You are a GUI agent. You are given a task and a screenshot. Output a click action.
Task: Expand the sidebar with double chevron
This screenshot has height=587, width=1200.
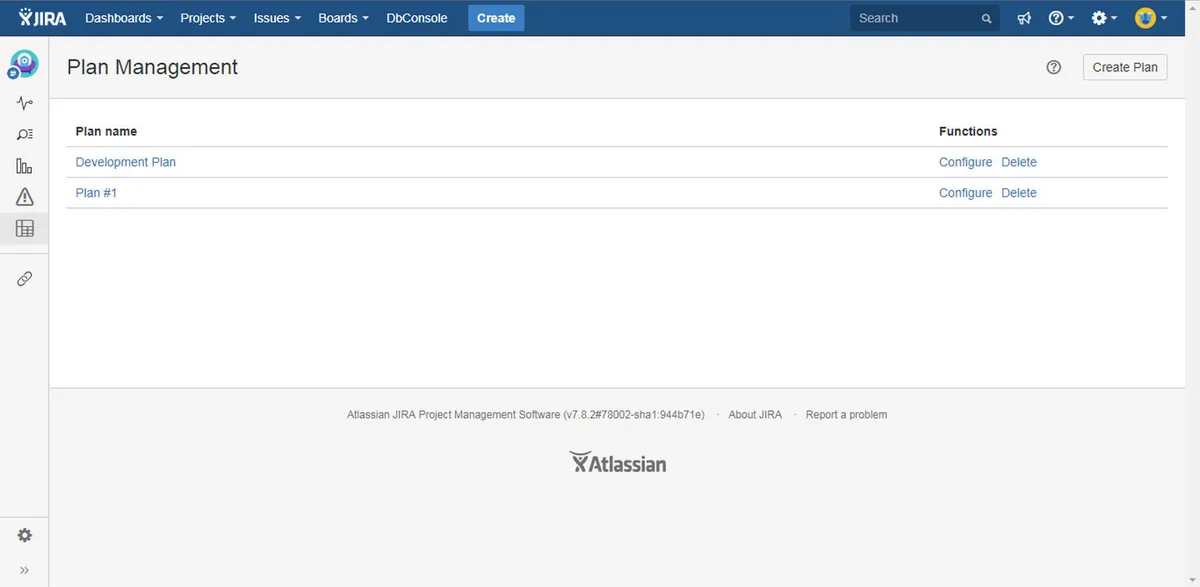(x=25, y=570)
